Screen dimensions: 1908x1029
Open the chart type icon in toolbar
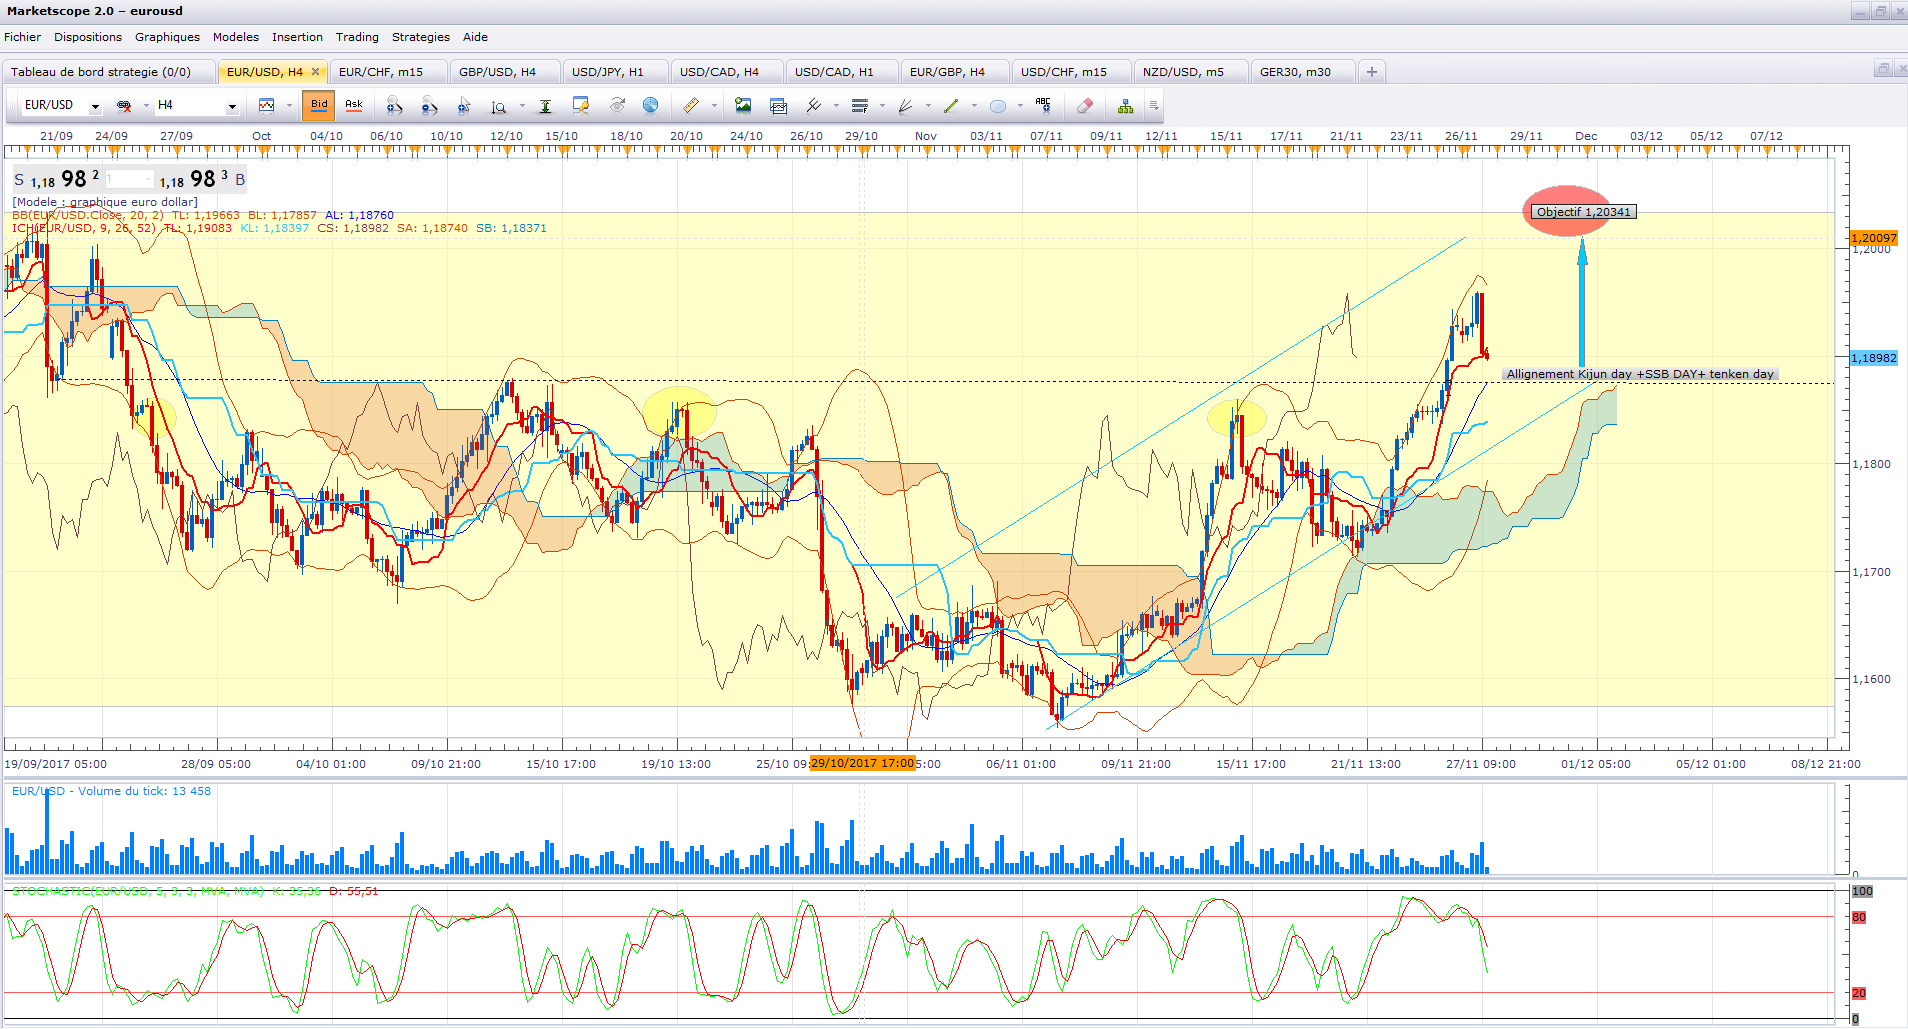(267, 105)
